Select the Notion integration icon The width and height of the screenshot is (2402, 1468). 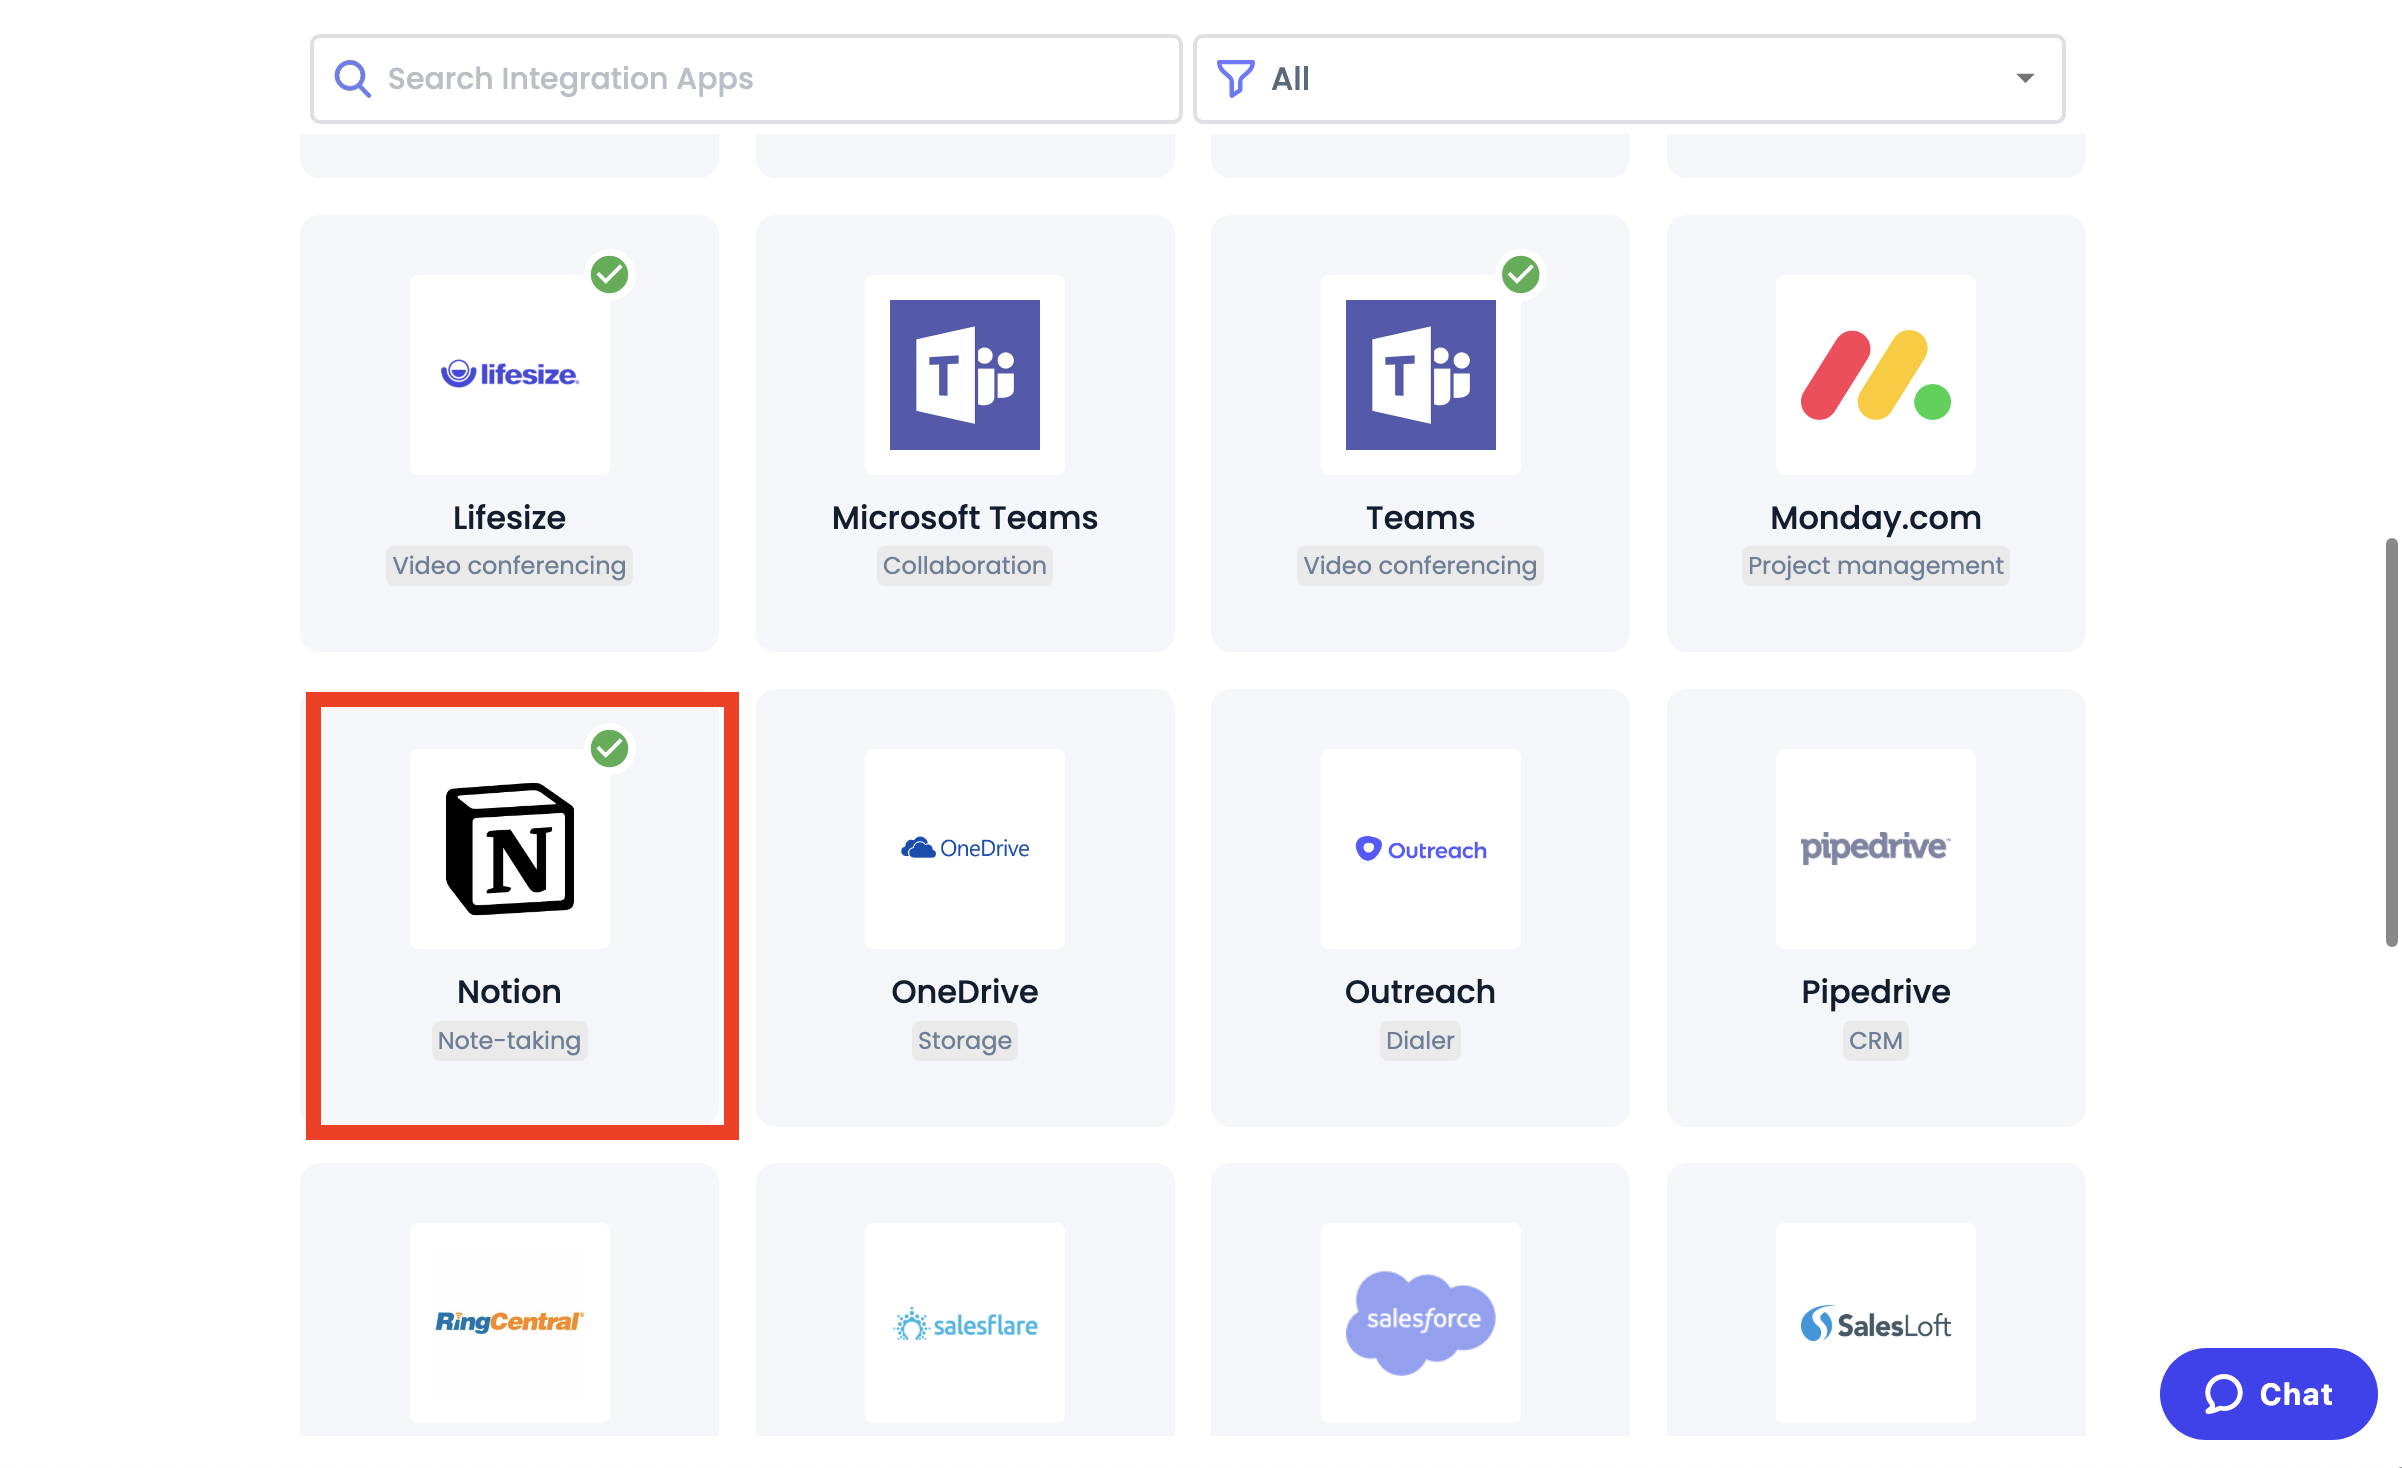[x=509, y=849]
